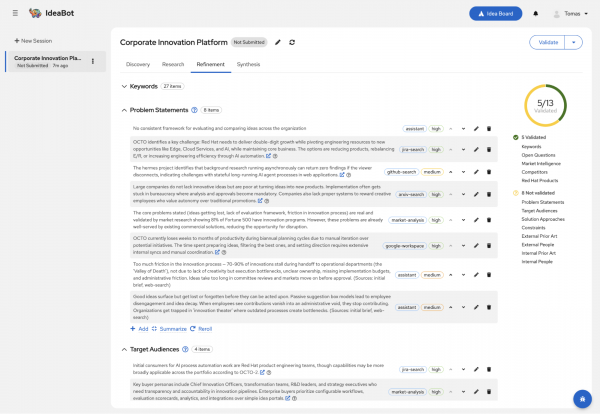
Task: Delete the 'Good ideas surface' statement
Action: click(489, 307)
